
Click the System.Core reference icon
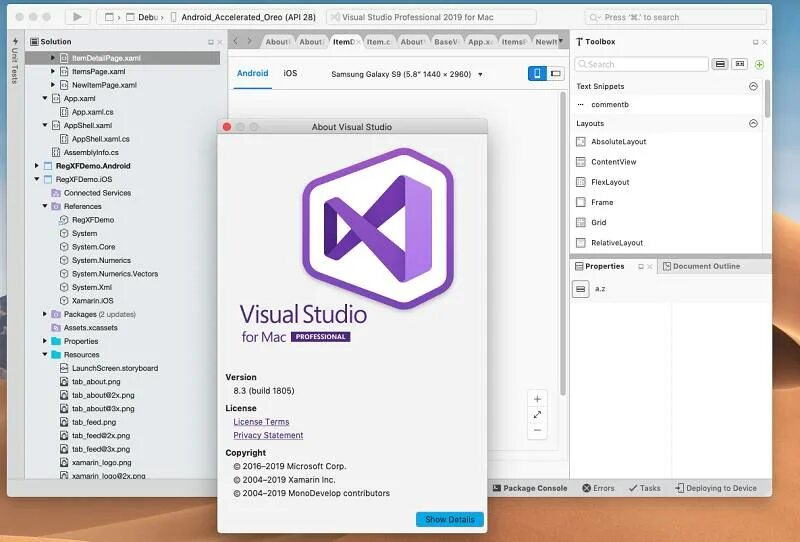click(x=64, y=247)
